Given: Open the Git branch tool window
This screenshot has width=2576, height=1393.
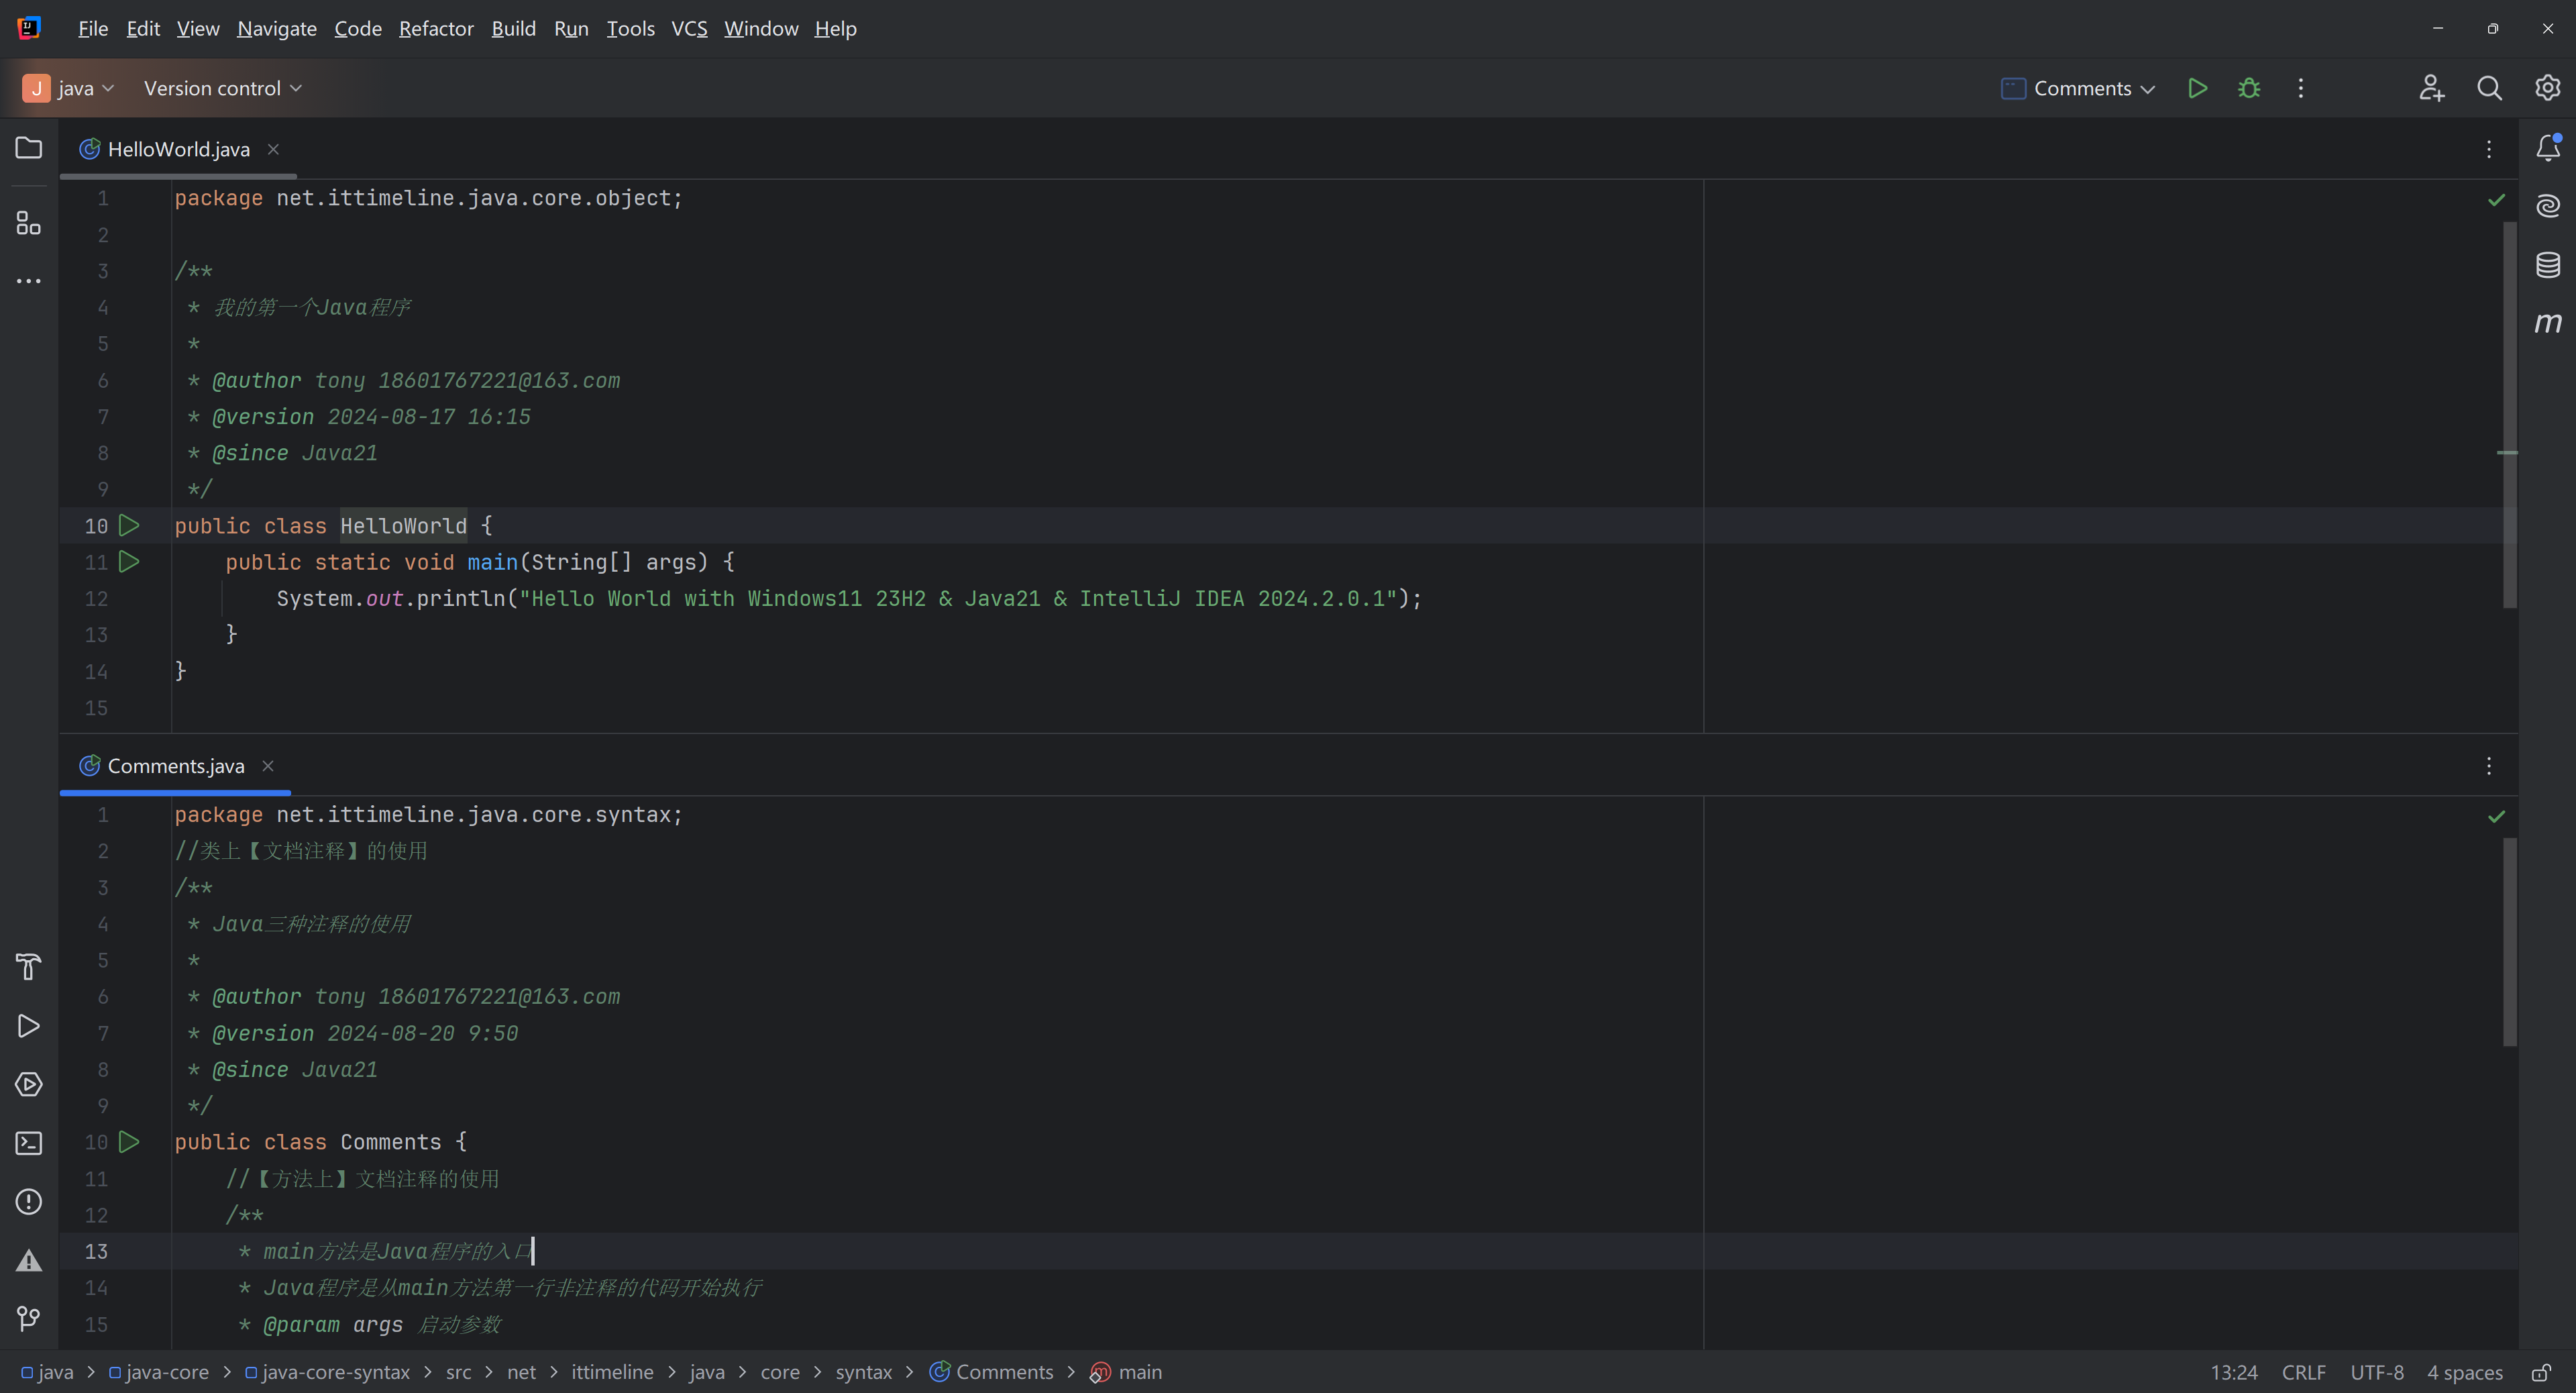Looking at the screenshot, I should 29,1319.
